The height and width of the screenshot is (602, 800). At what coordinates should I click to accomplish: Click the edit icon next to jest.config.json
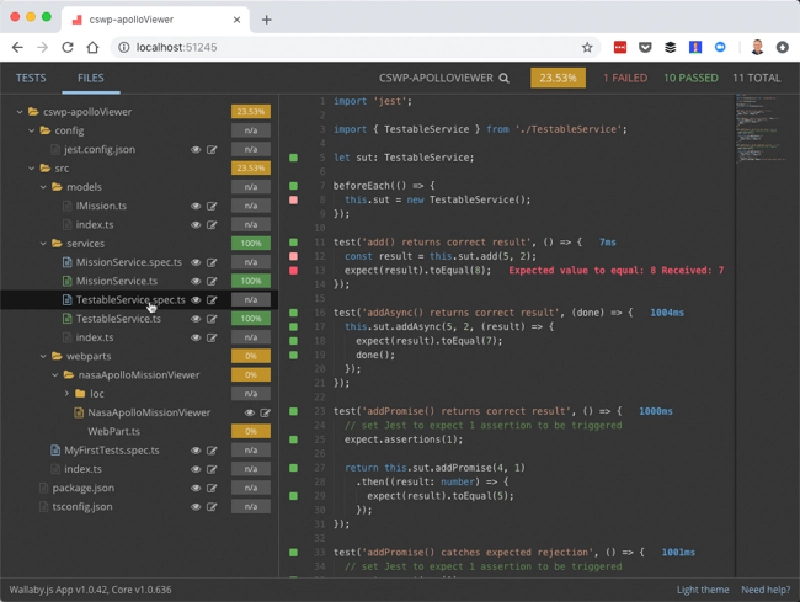214,149
